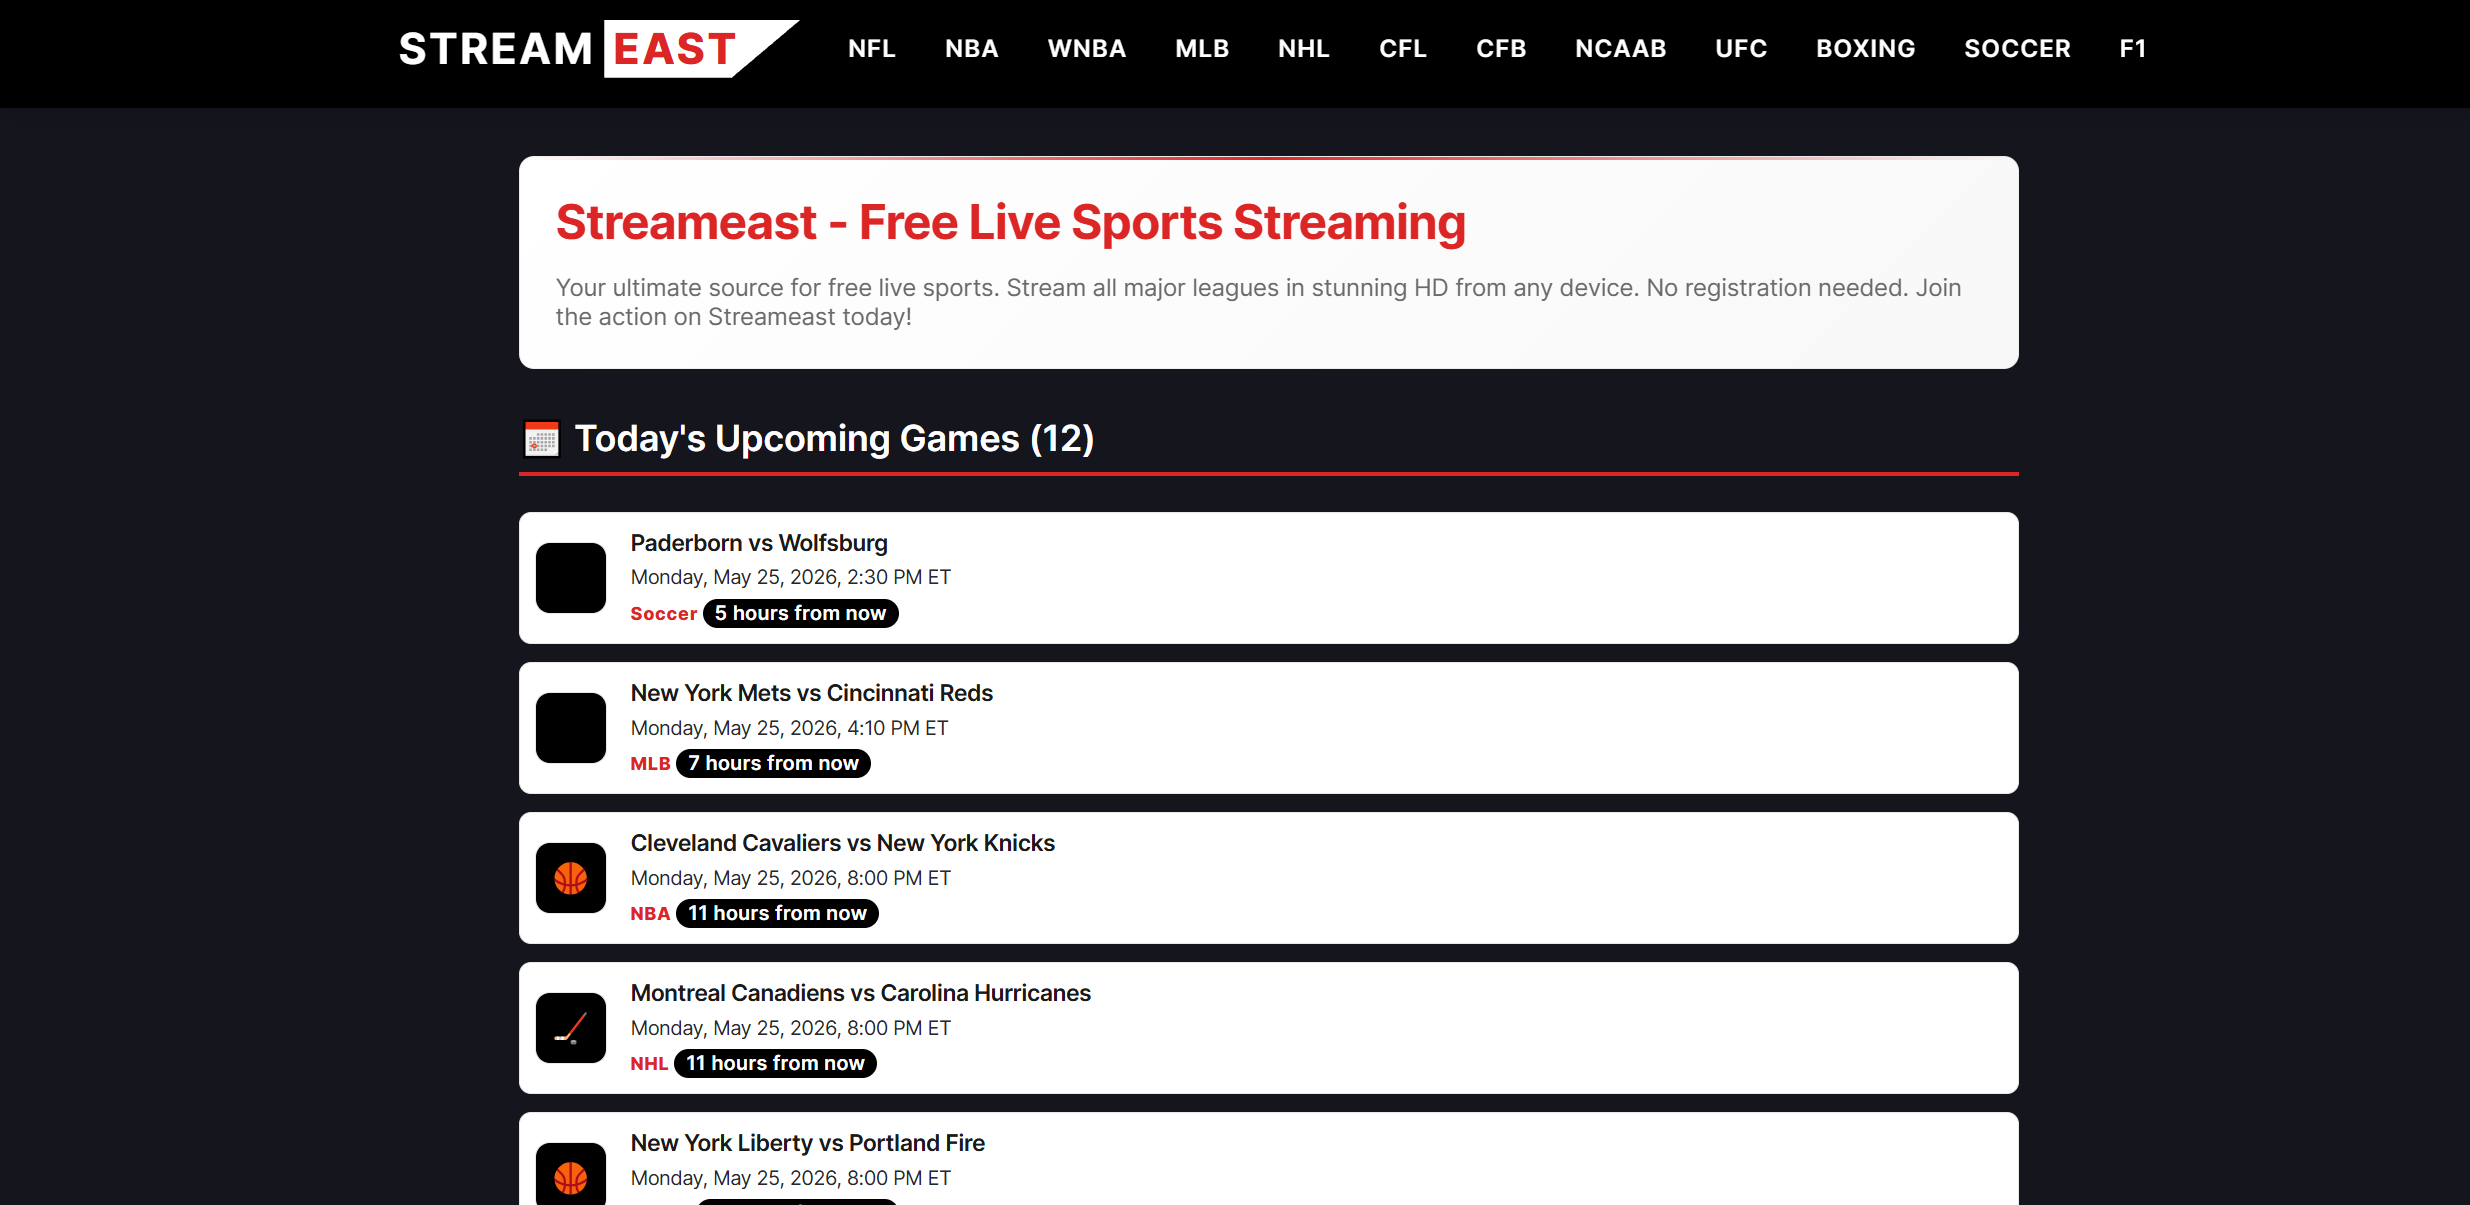Click the Mets vs Reds game icon
The width and height of the screenshot is (2470, 1205).
(x=571, y=728)
